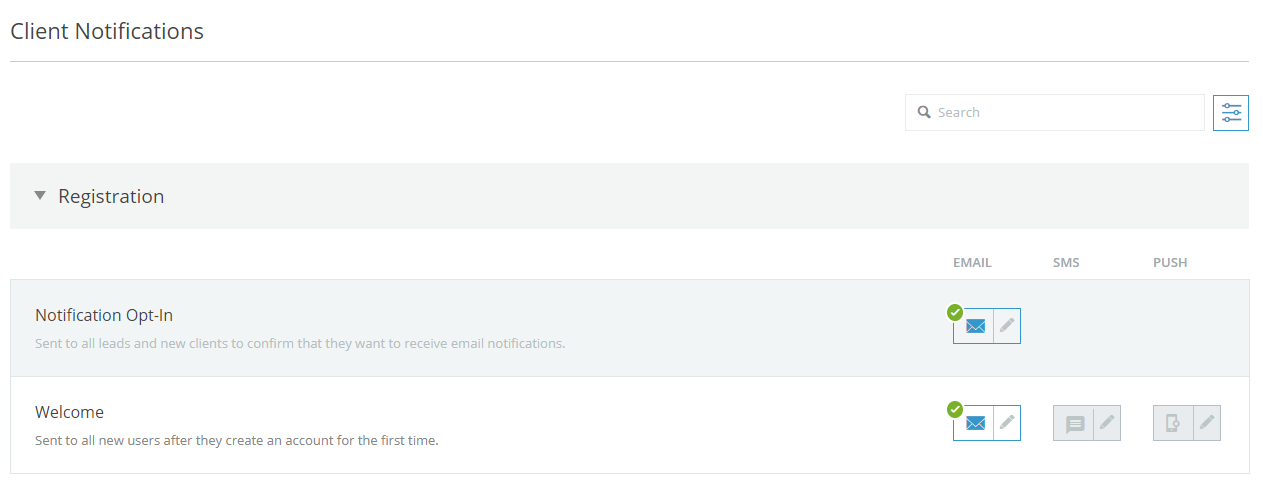This screenshot has height=485, width=1263.
Task: Click the green checkmark on Welcome email
Action: [955, 409]
